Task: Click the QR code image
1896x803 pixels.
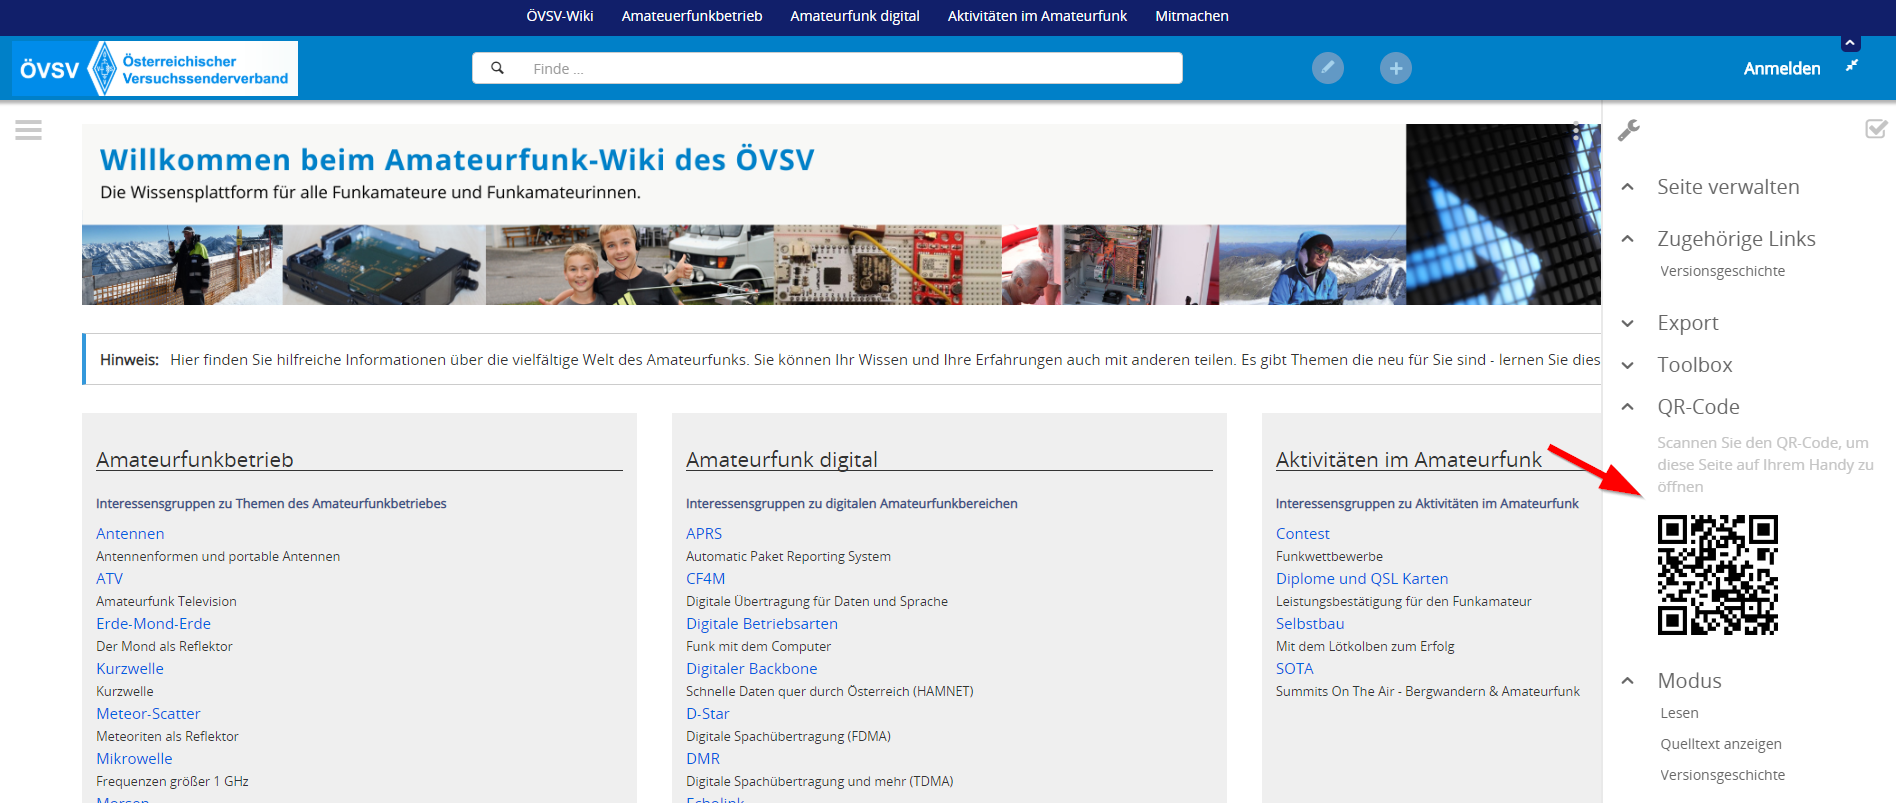Action: point(1718,575)
